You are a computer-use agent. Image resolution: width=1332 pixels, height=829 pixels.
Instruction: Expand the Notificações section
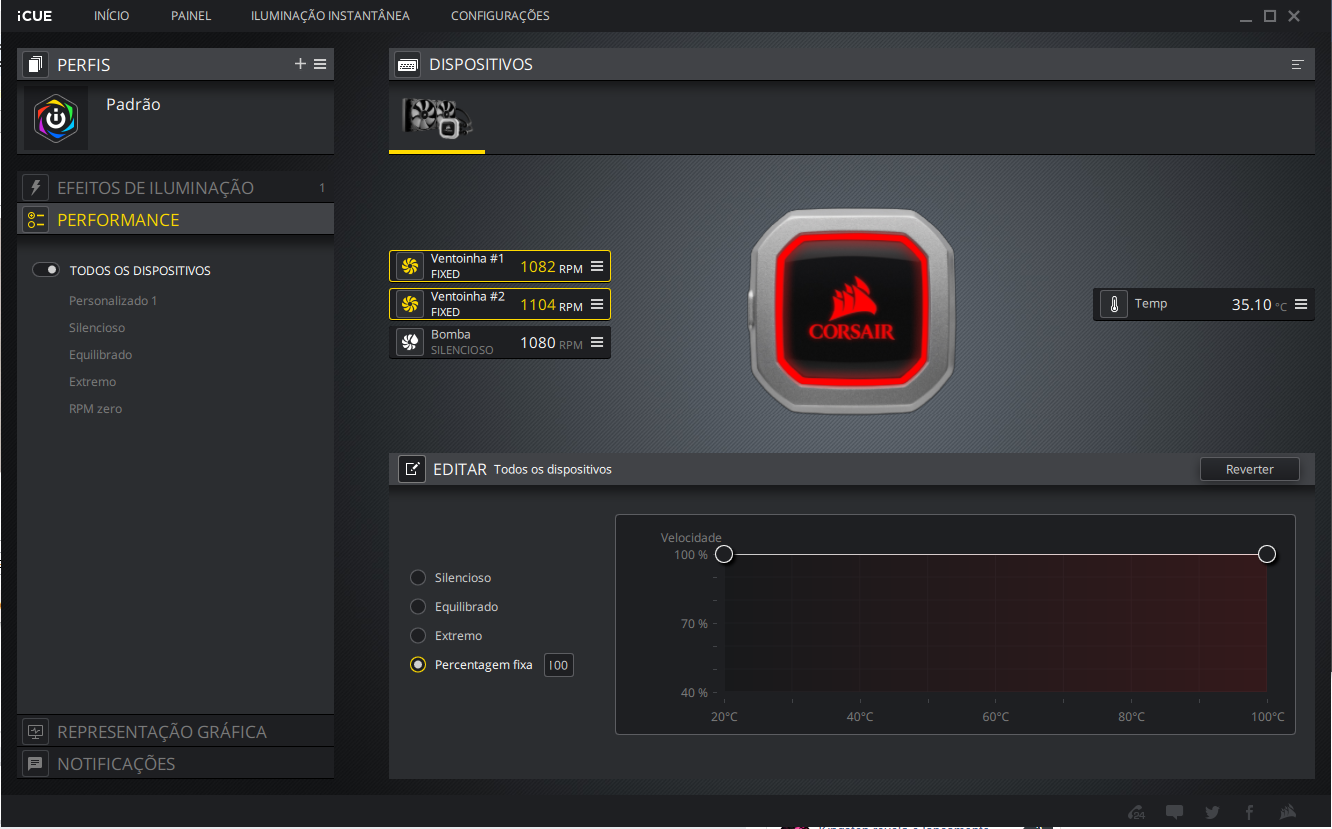[x=176, y=763]
